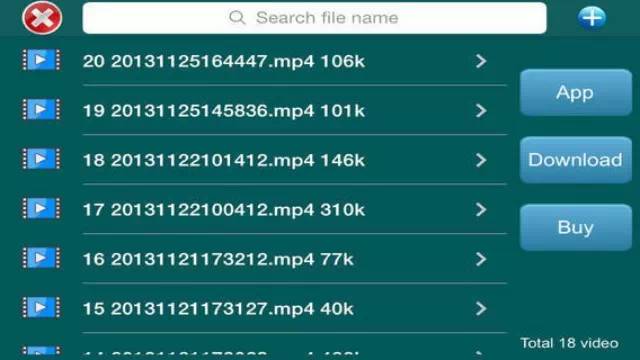The height and width of the screenshot is (360, 640).
Task: Expand details chevron for video 15 40k
Action: click(x=481, y=309)
